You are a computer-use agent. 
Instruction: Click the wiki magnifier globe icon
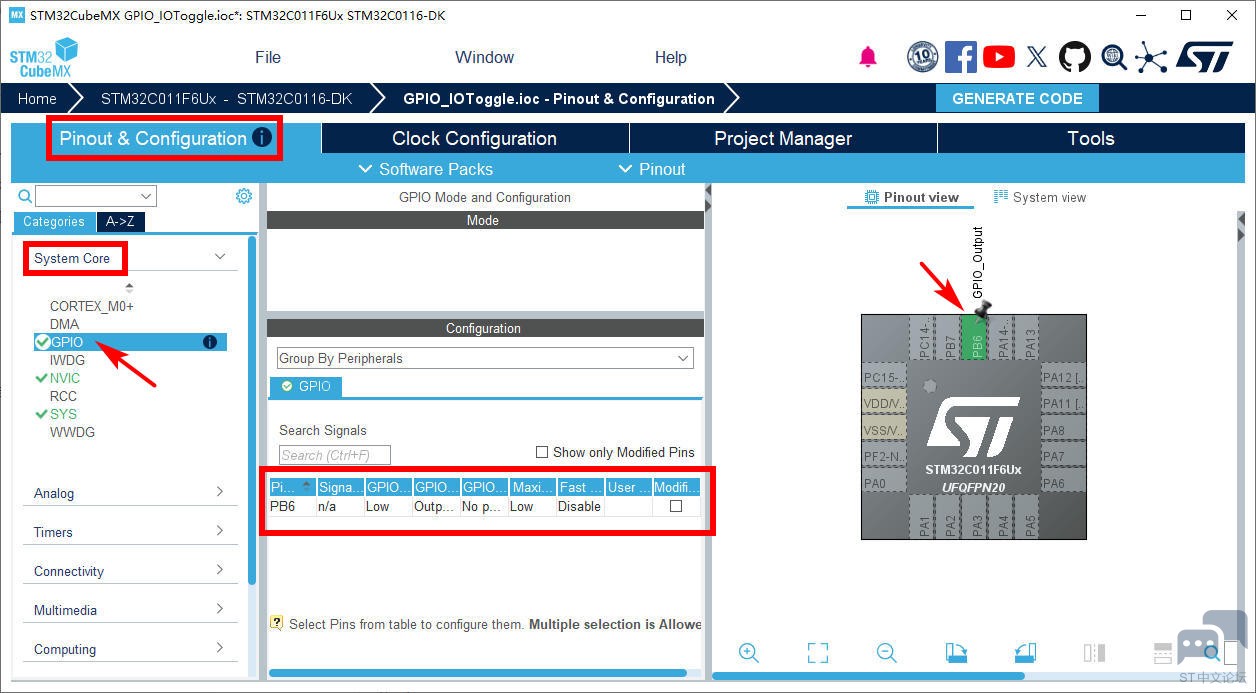pyautogui.click(x=1114, y=57)
